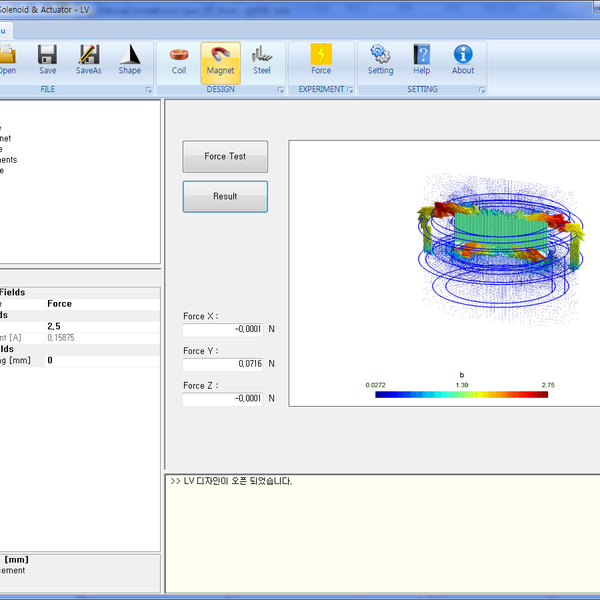Open a file with the Open icon
This screenshot has height=600, width=600.
click(8, 58)
